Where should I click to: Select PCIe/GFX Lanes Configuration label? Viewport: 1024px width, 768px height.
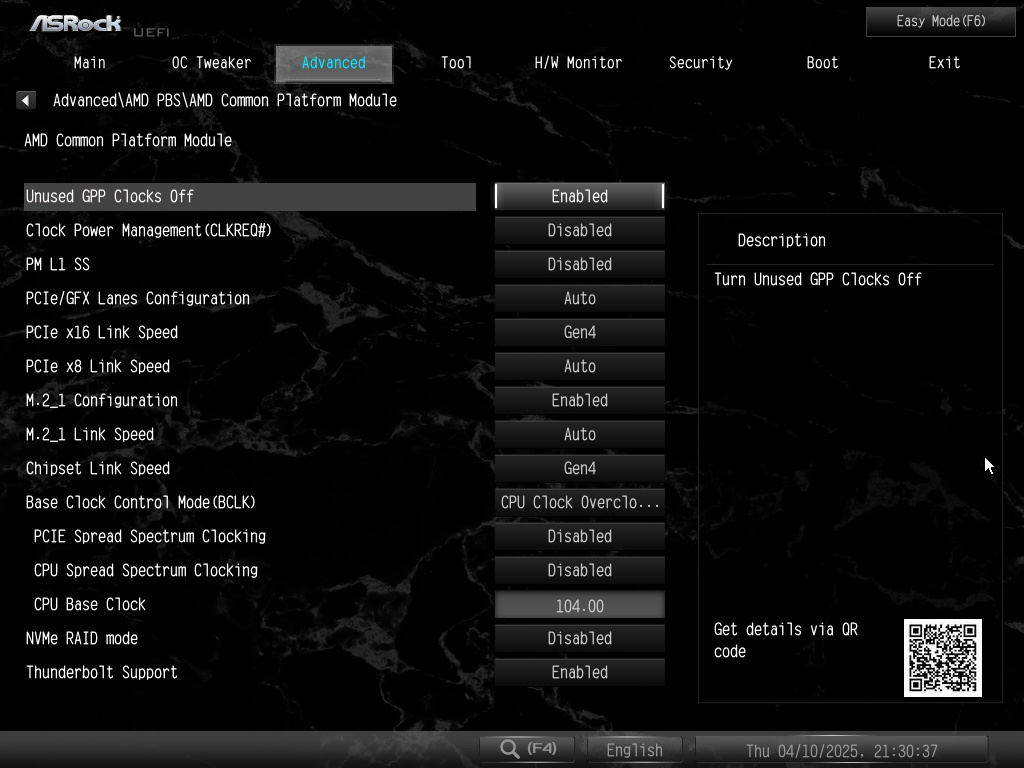click(138, 298)
